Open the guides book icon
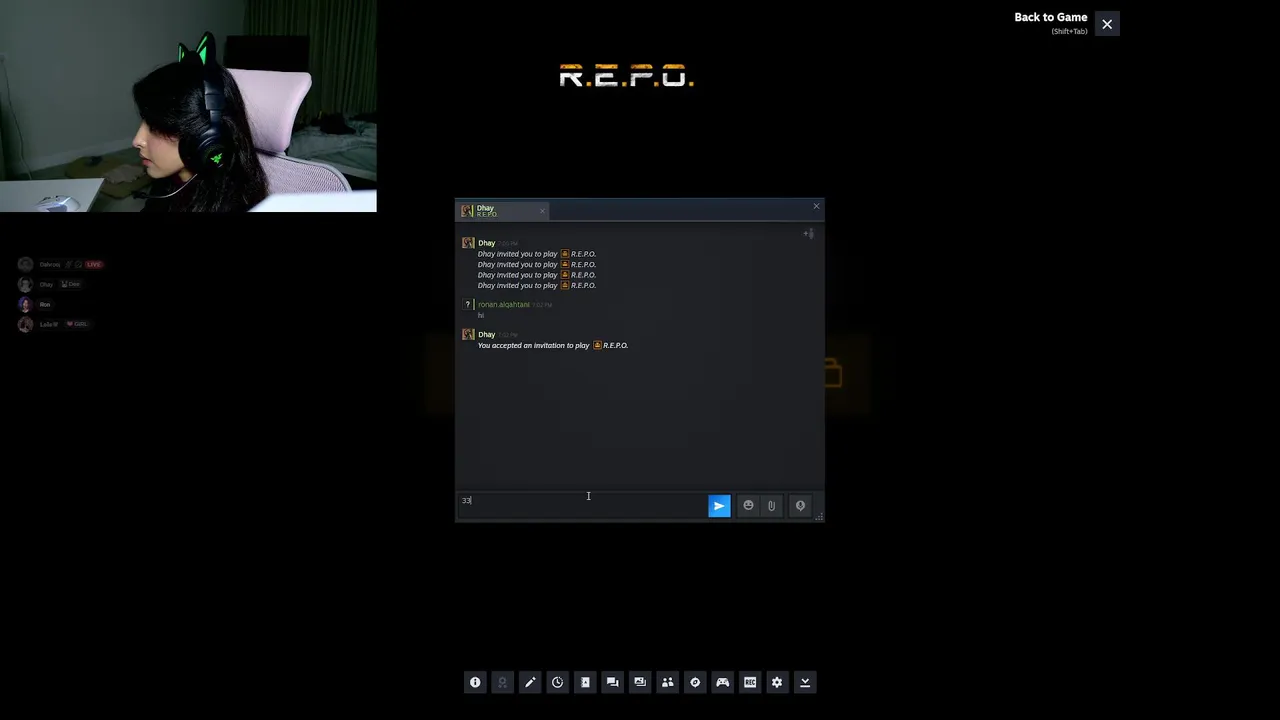Screen dimensions: 1280x720 click(585, 682)
